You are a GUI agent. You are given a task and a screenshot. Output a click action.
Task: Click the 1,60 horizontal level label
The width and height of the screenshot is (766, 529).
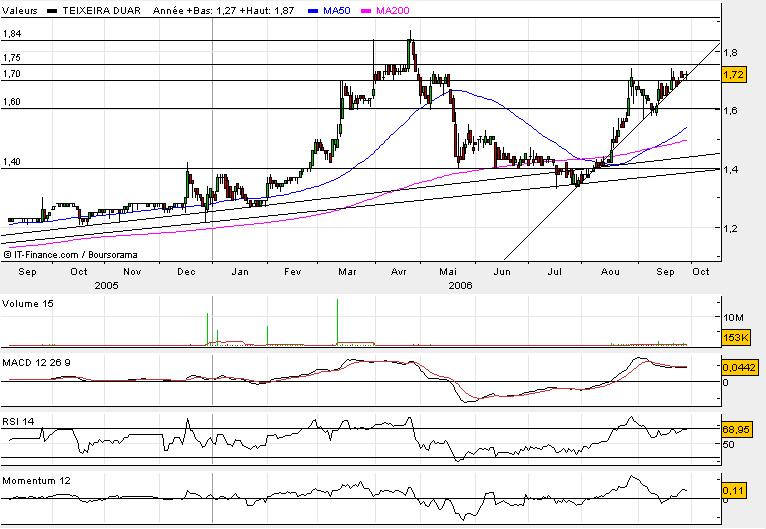12,102
